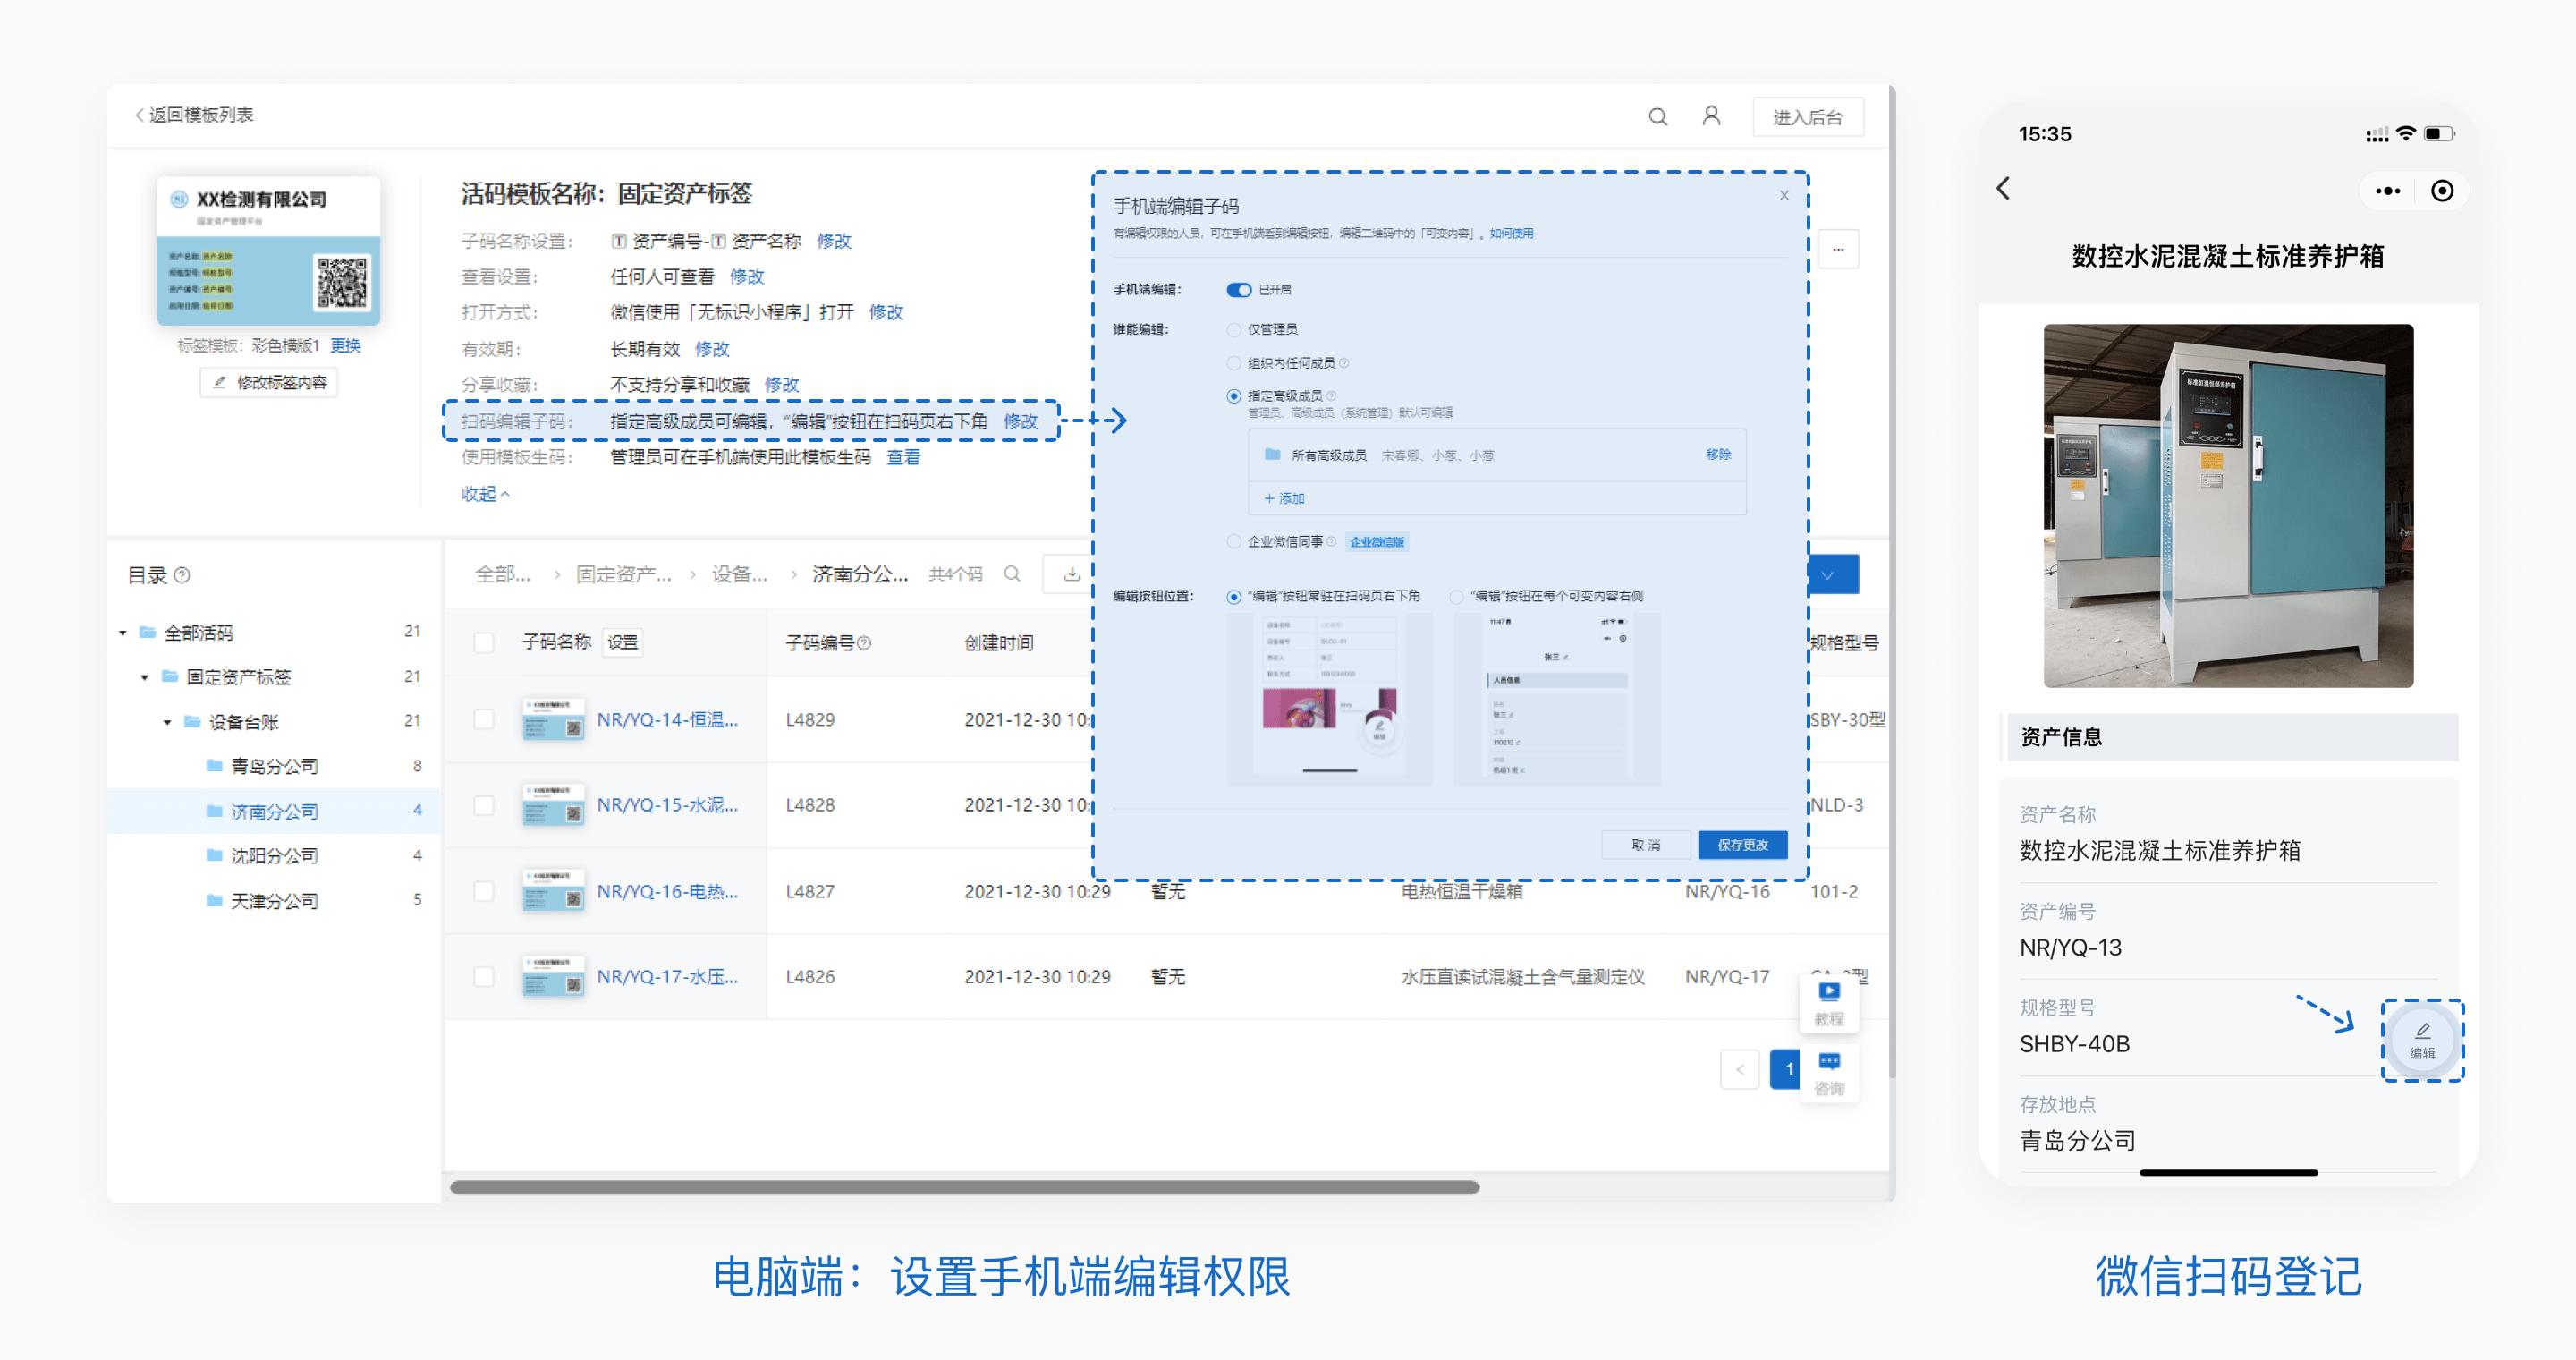
Task: Click the 进入后台 button
Action: coord(1808,116)
